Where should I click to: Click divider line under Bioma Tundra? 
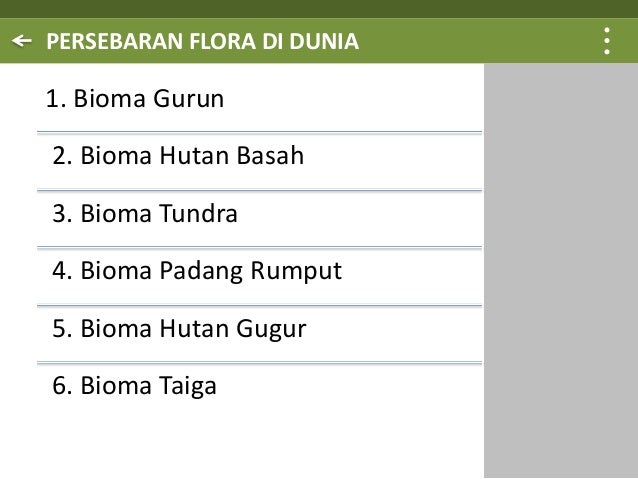click(258, 247)
